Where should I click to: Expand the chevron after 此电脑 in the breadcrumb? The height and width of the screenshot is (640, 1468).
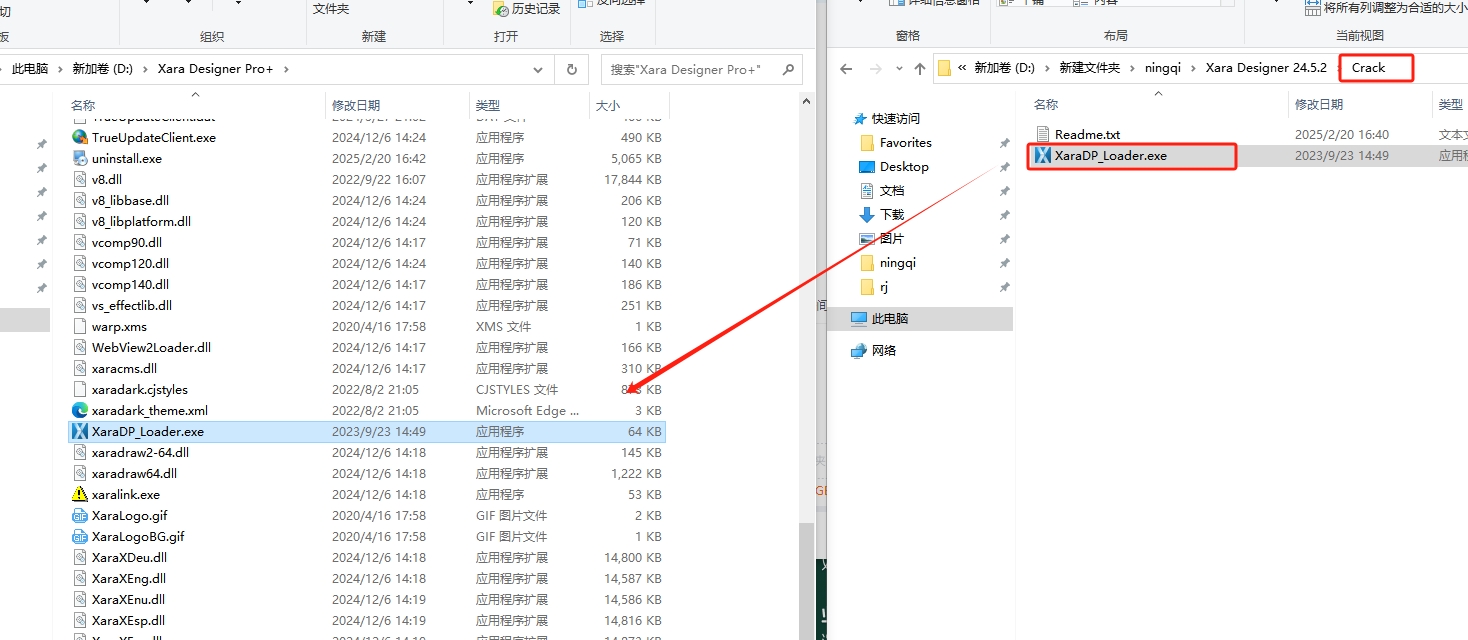59,69
